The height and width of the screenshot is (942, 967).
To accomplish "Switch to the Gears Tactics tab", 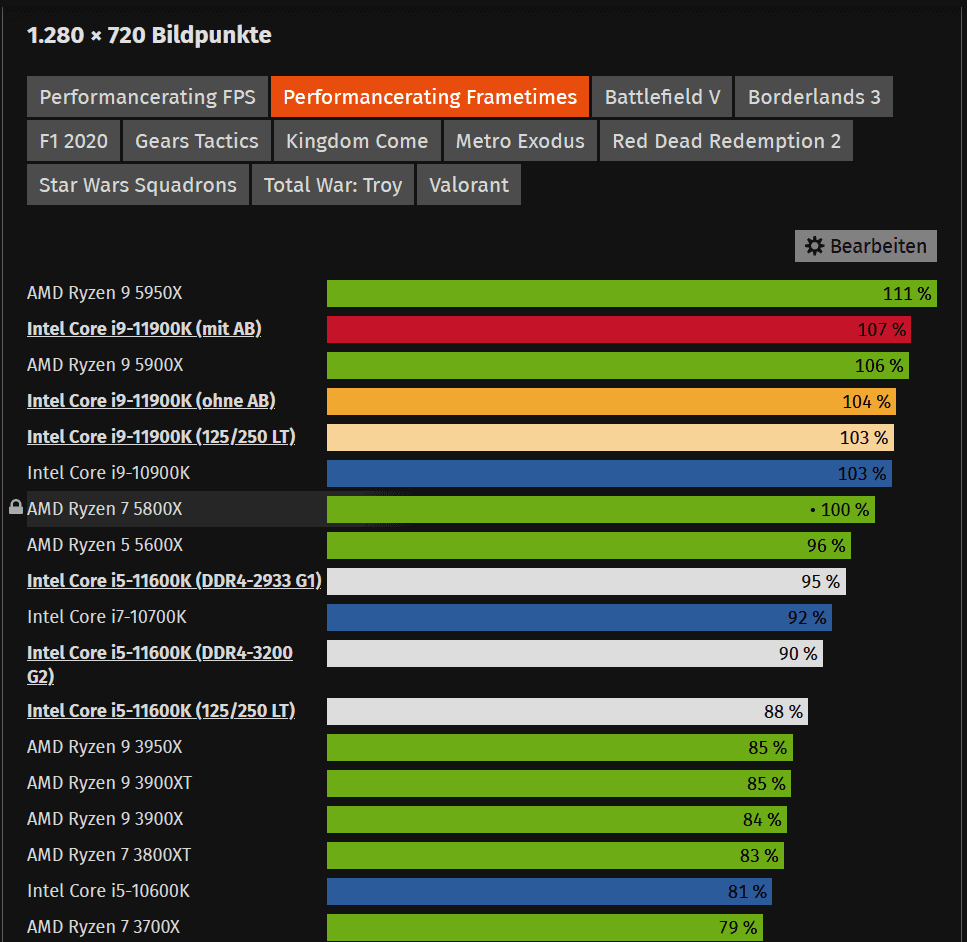I will tap(197, 141).
